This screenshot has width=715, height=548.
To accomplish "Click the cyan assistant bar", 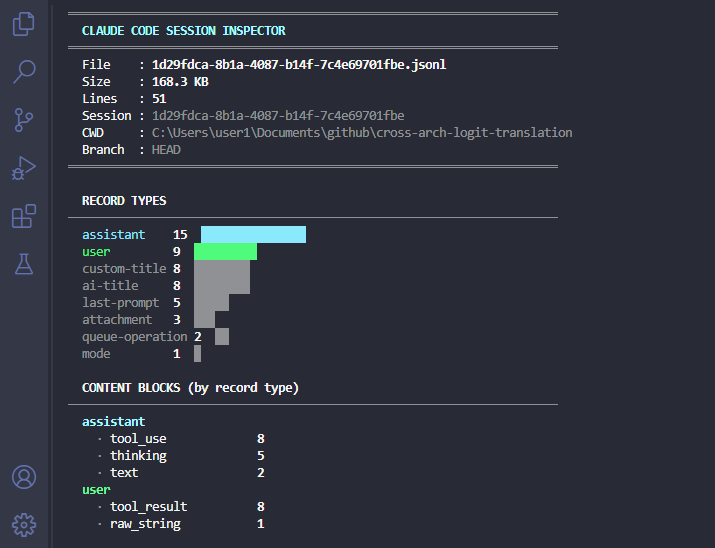I will pos(254,234).
